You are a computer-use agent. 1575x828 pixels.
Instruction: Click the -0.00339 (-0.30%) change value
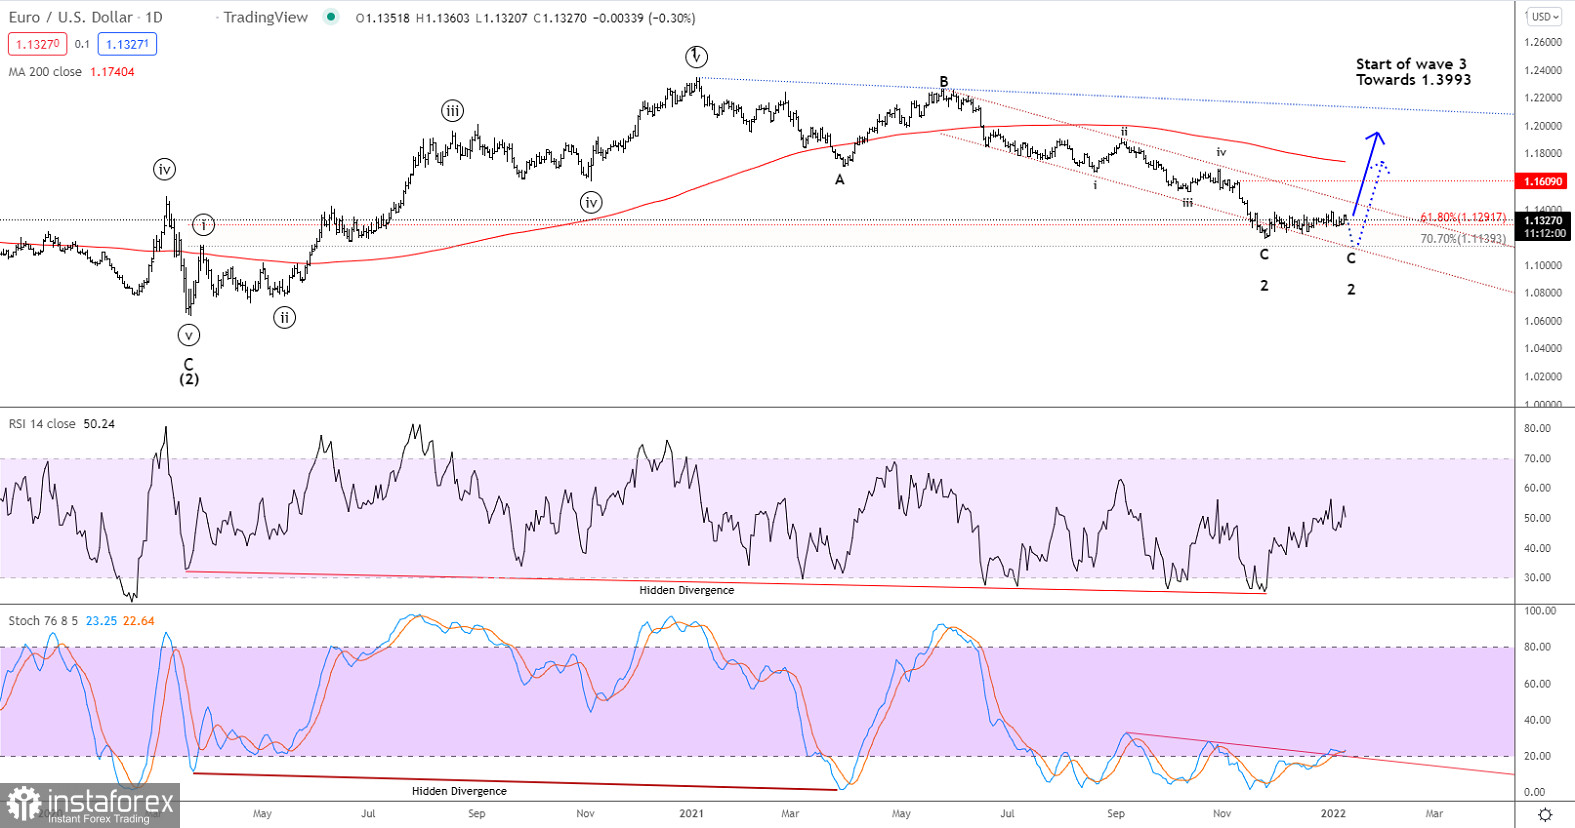pyautogui.click(x=644, y=18)
